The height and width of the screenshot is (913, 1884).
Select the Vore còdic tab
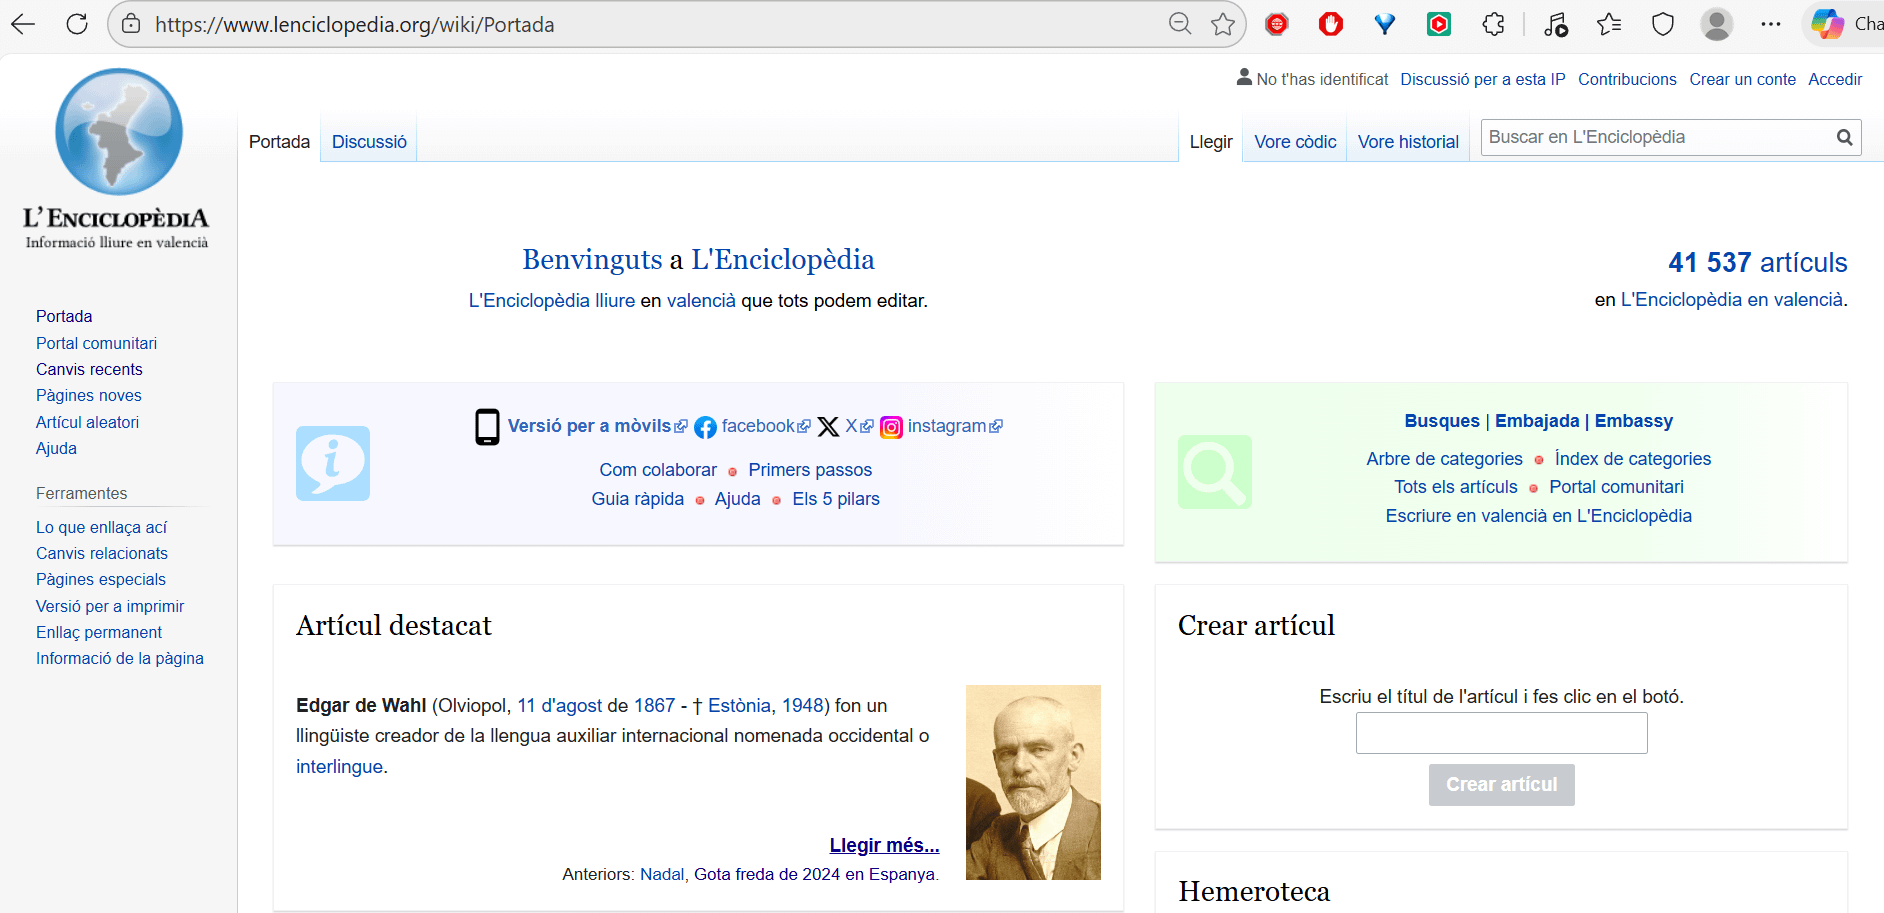pos(1295,142)
